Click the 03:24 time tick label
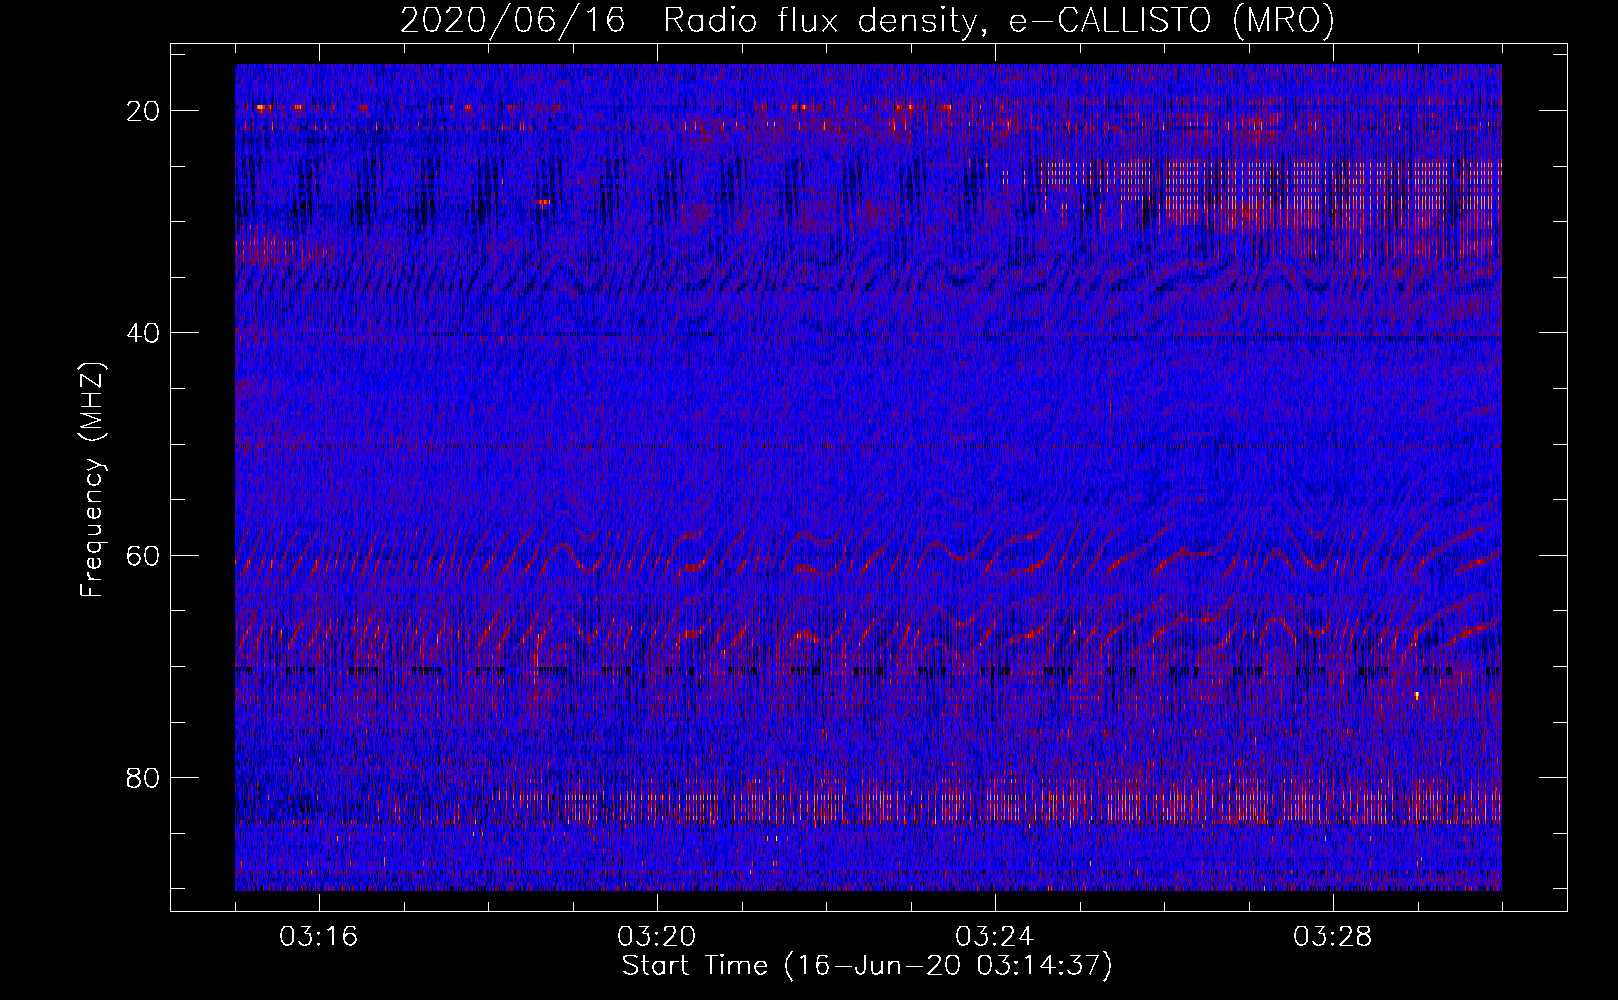Image resolution: width=1618 pixels, height=1000 pixels. pos(995,937)
